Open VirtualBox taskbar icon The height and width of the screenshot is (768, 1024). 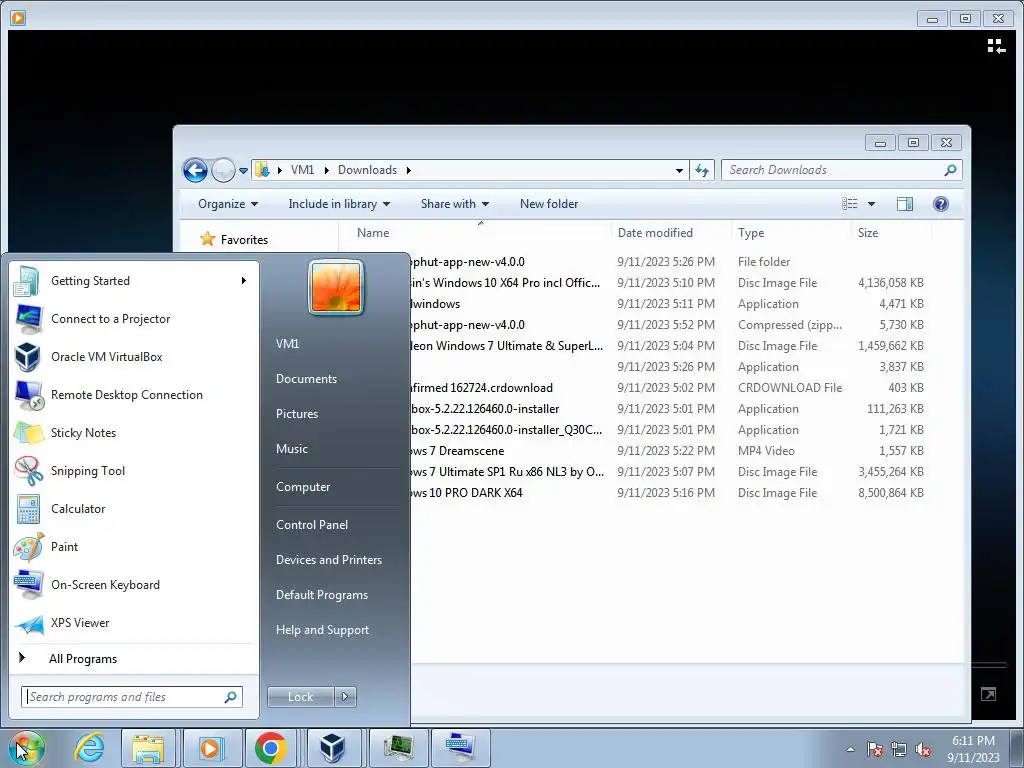click(333, 748)
